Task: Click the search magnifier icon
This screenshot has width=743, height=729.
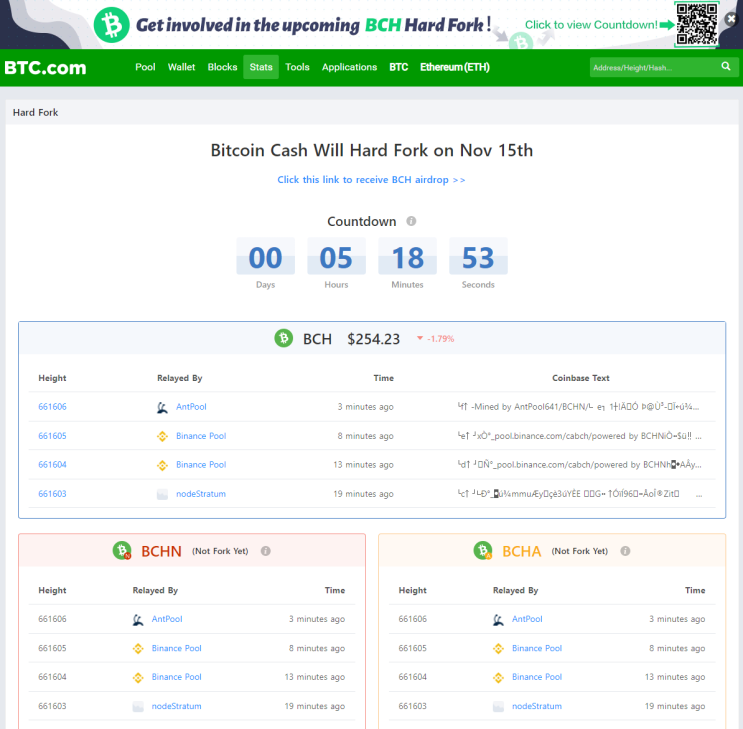Action: pos(725,66)
